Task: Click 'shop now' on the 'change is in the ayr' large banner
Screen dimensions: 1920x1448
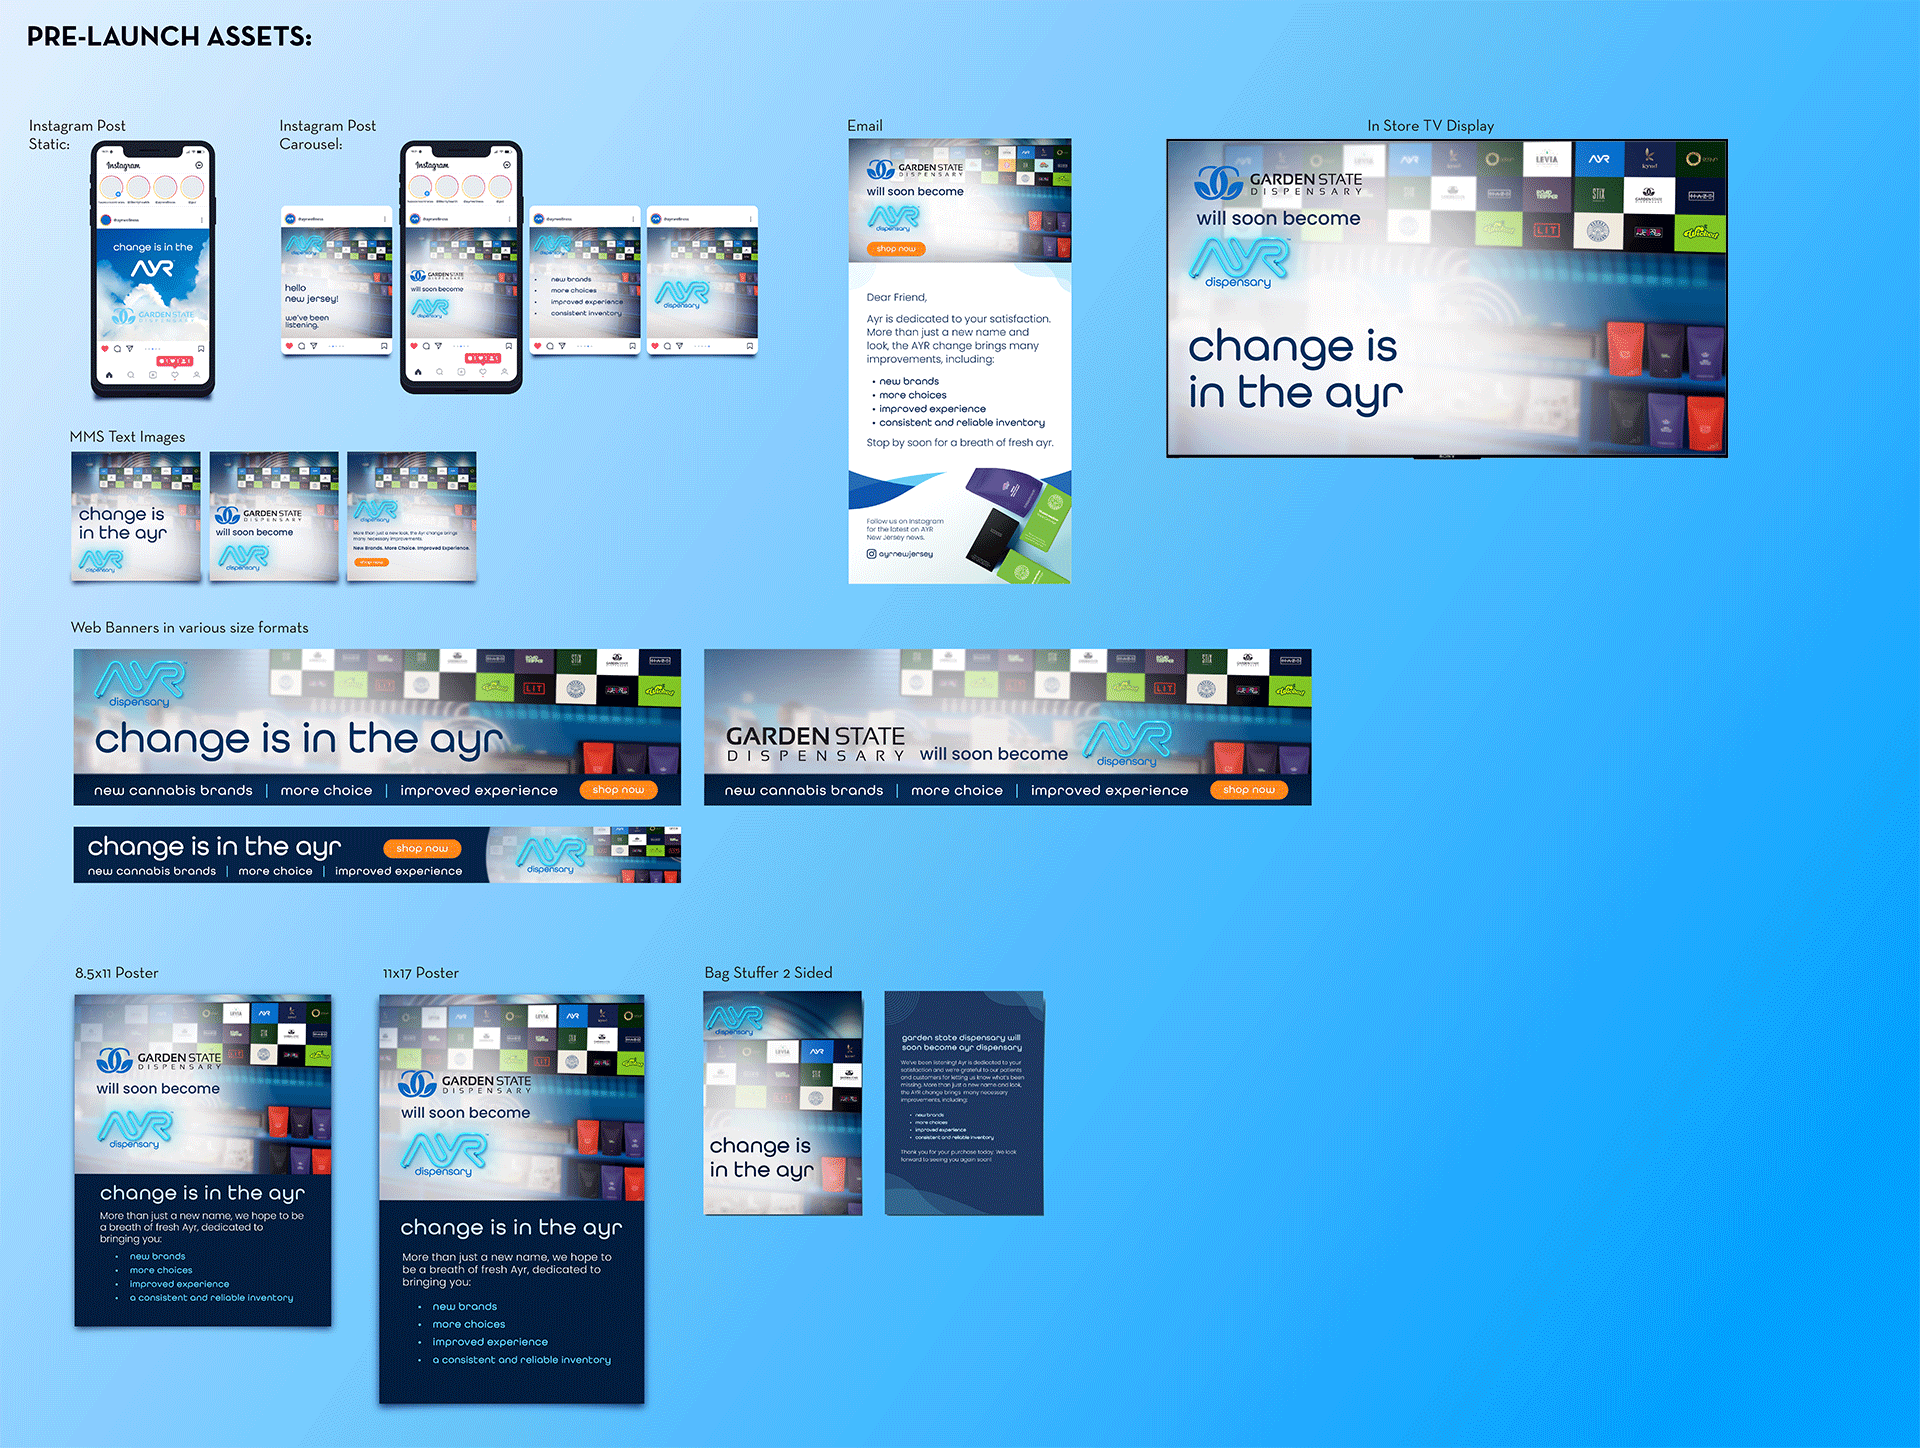Action: click(x=618, y=790)
